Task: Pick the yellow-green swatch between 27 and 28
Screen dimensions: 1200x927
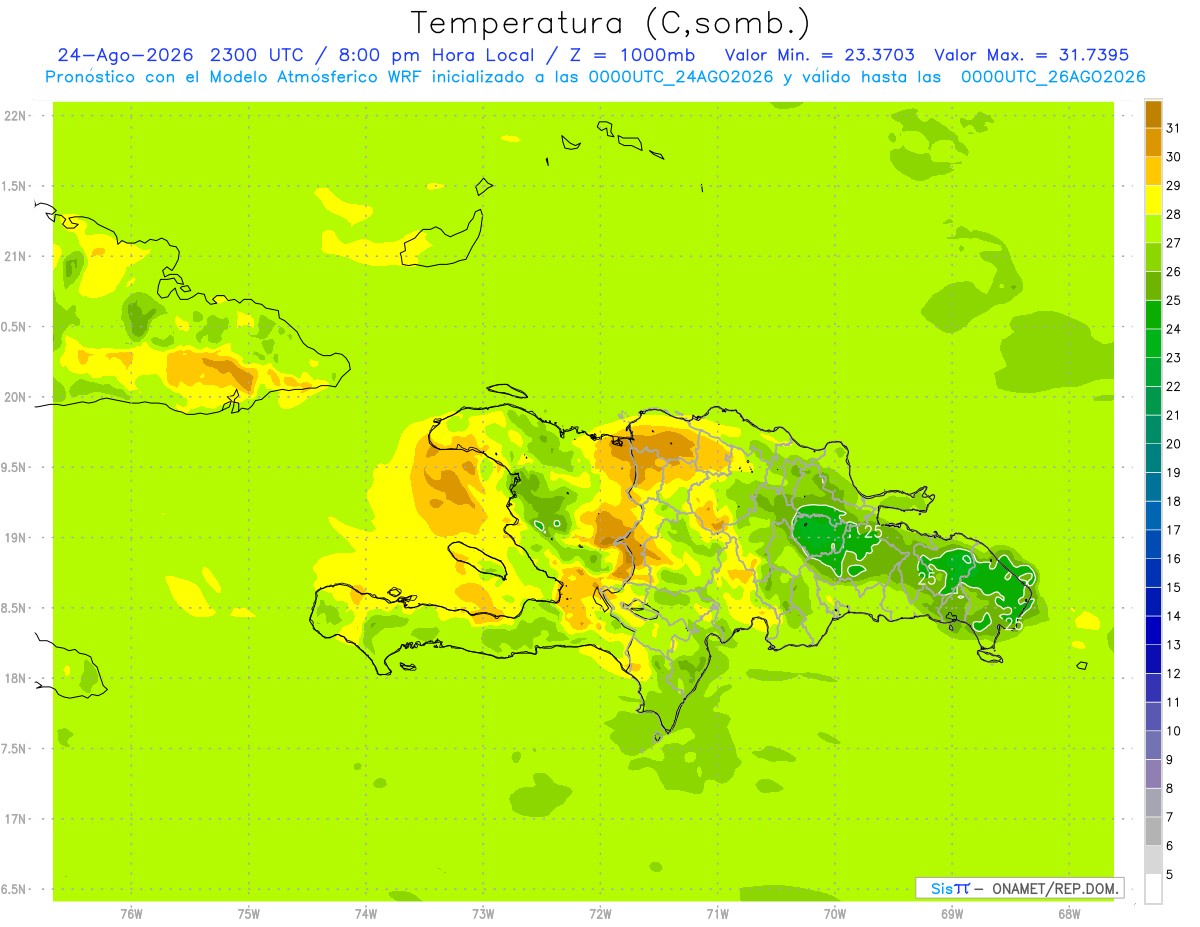Action: 1153,228
